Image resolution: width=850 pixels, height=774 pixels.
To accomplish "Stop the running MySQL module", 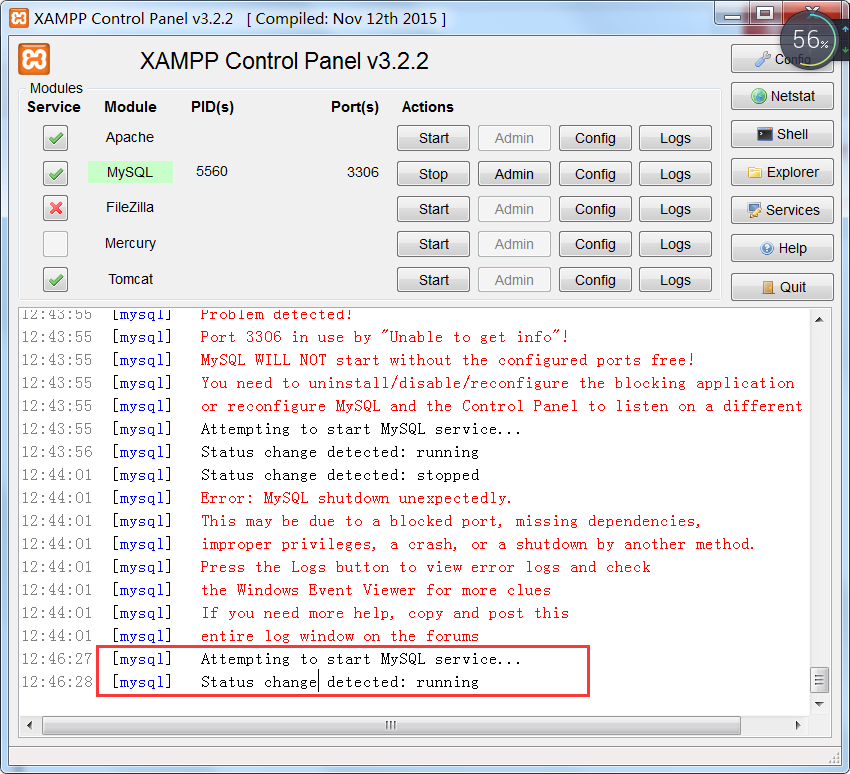I will tap(433, 173).
